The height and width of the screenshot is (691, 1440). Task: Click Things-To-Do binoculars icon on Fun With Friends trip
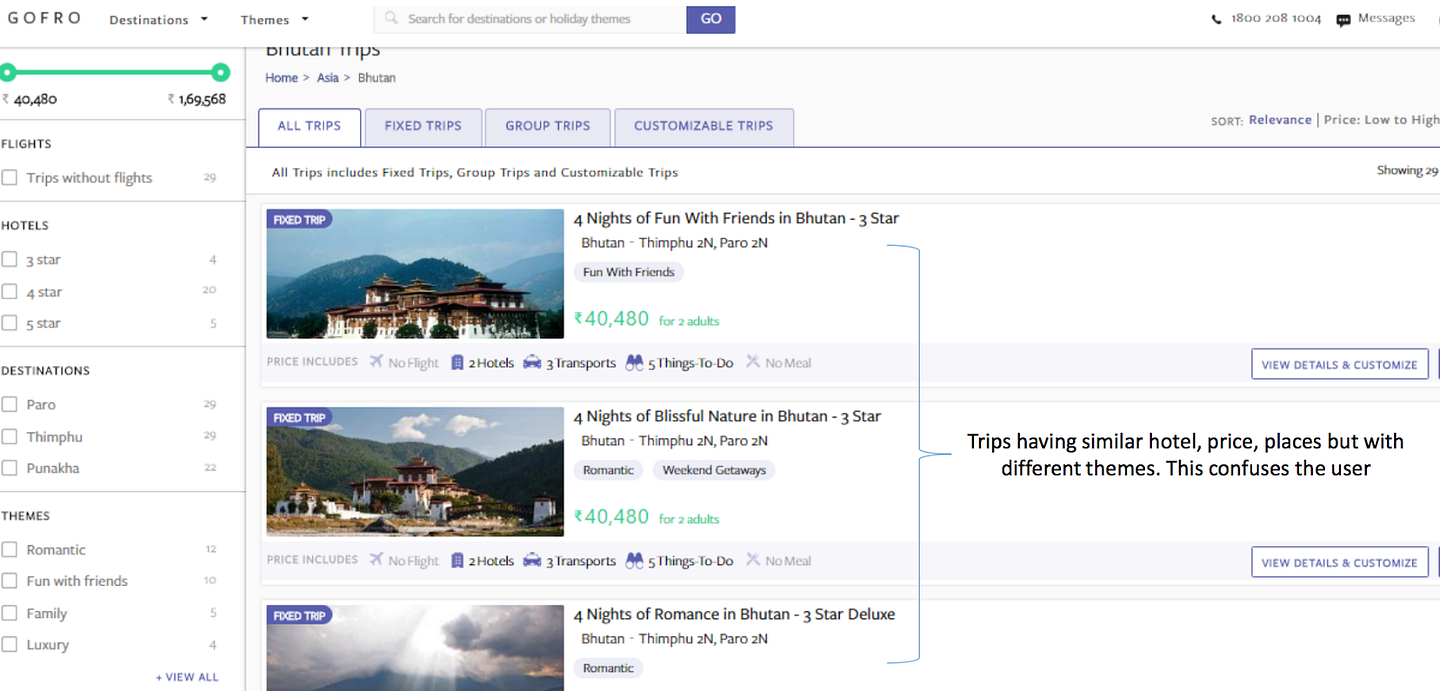pyautogui.click(x=634, y=362)
